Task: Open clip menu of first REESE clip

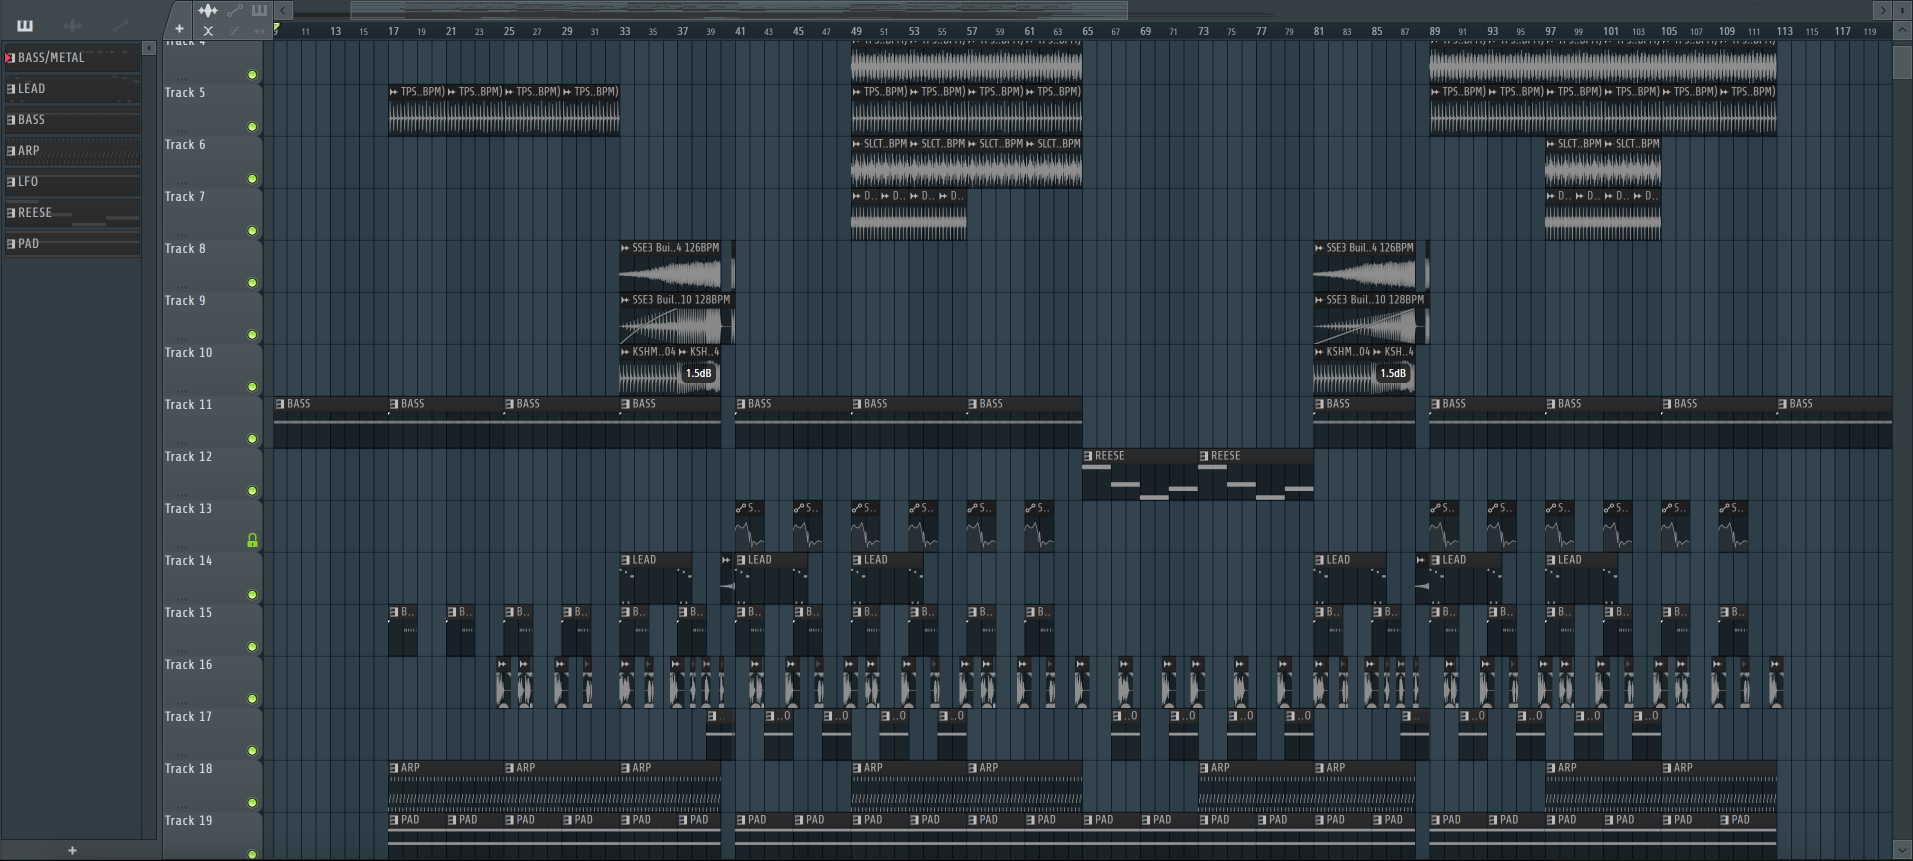Action: (1088, 456)
